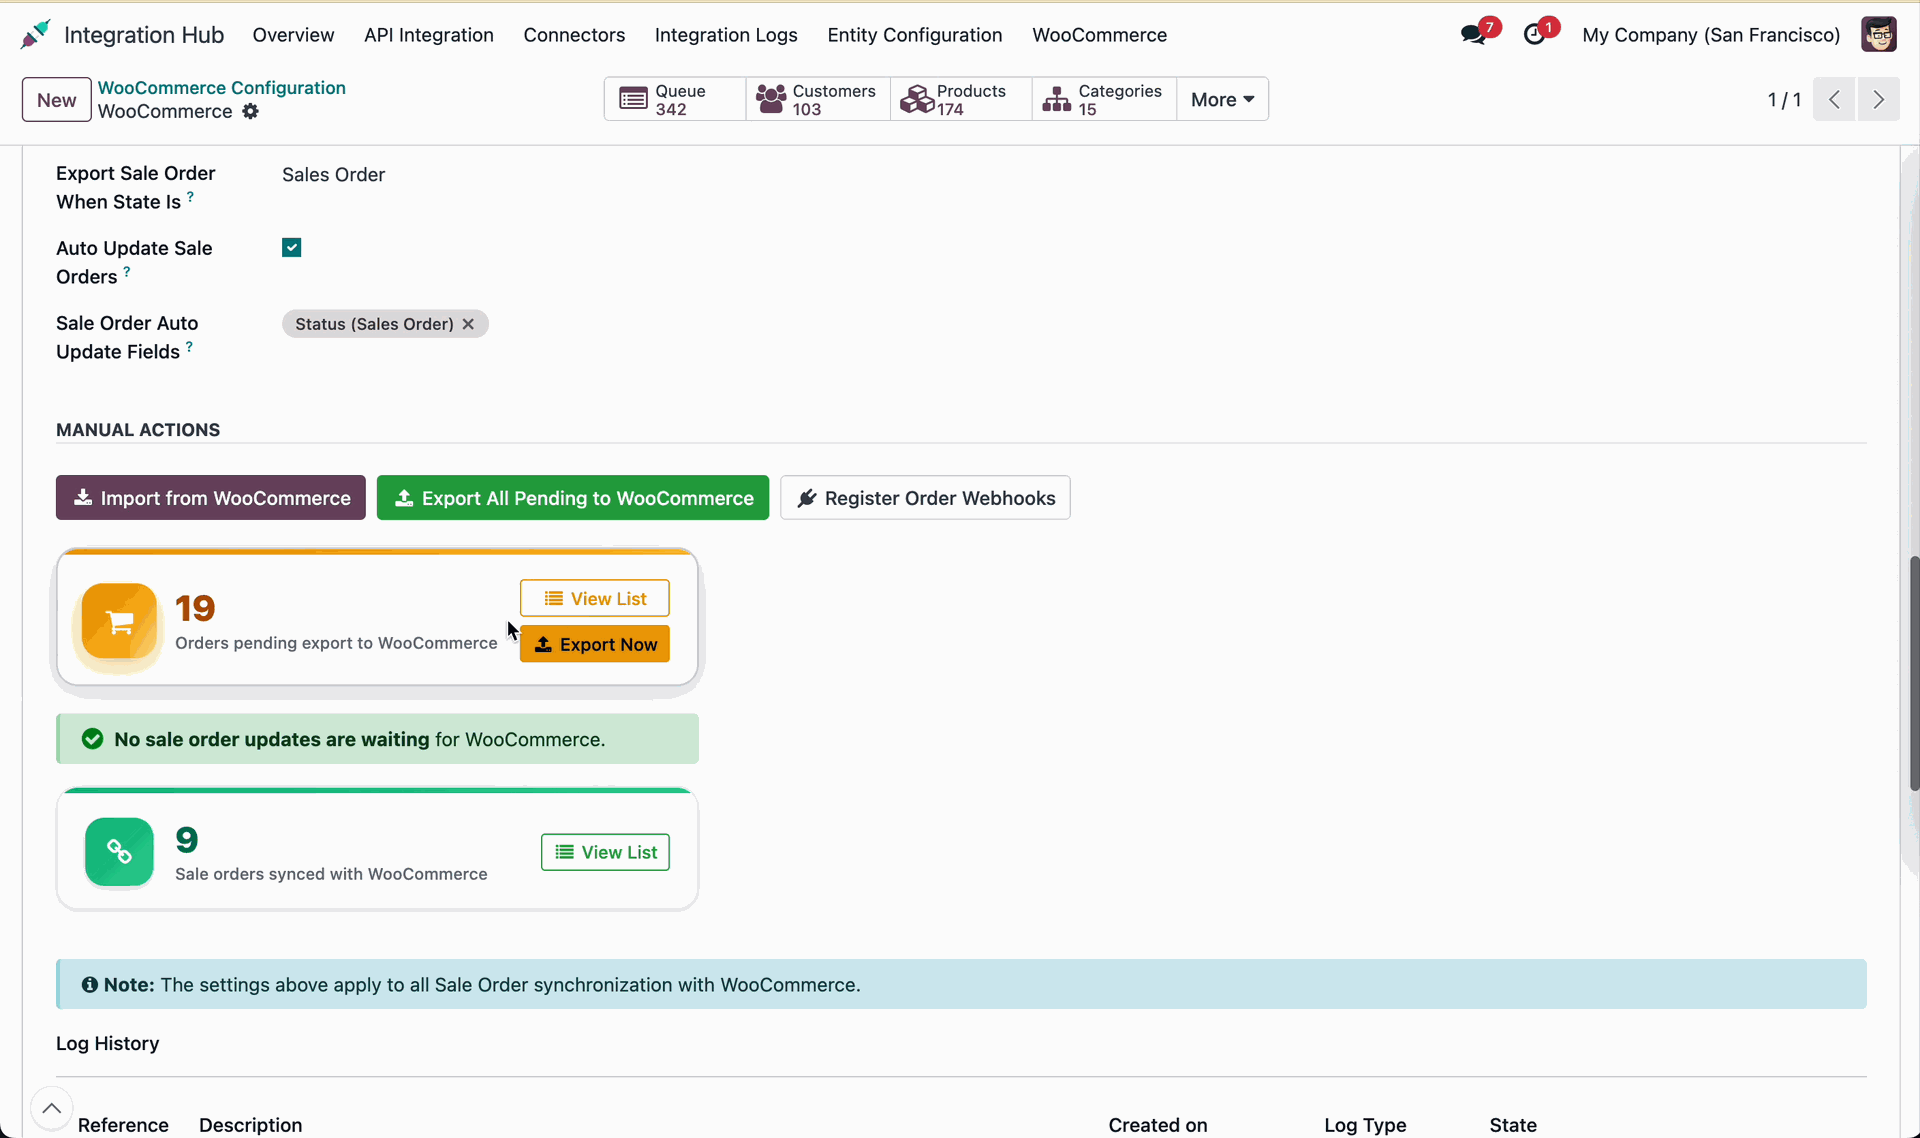Click the 9 synced orders count

(x=187, y=839)
